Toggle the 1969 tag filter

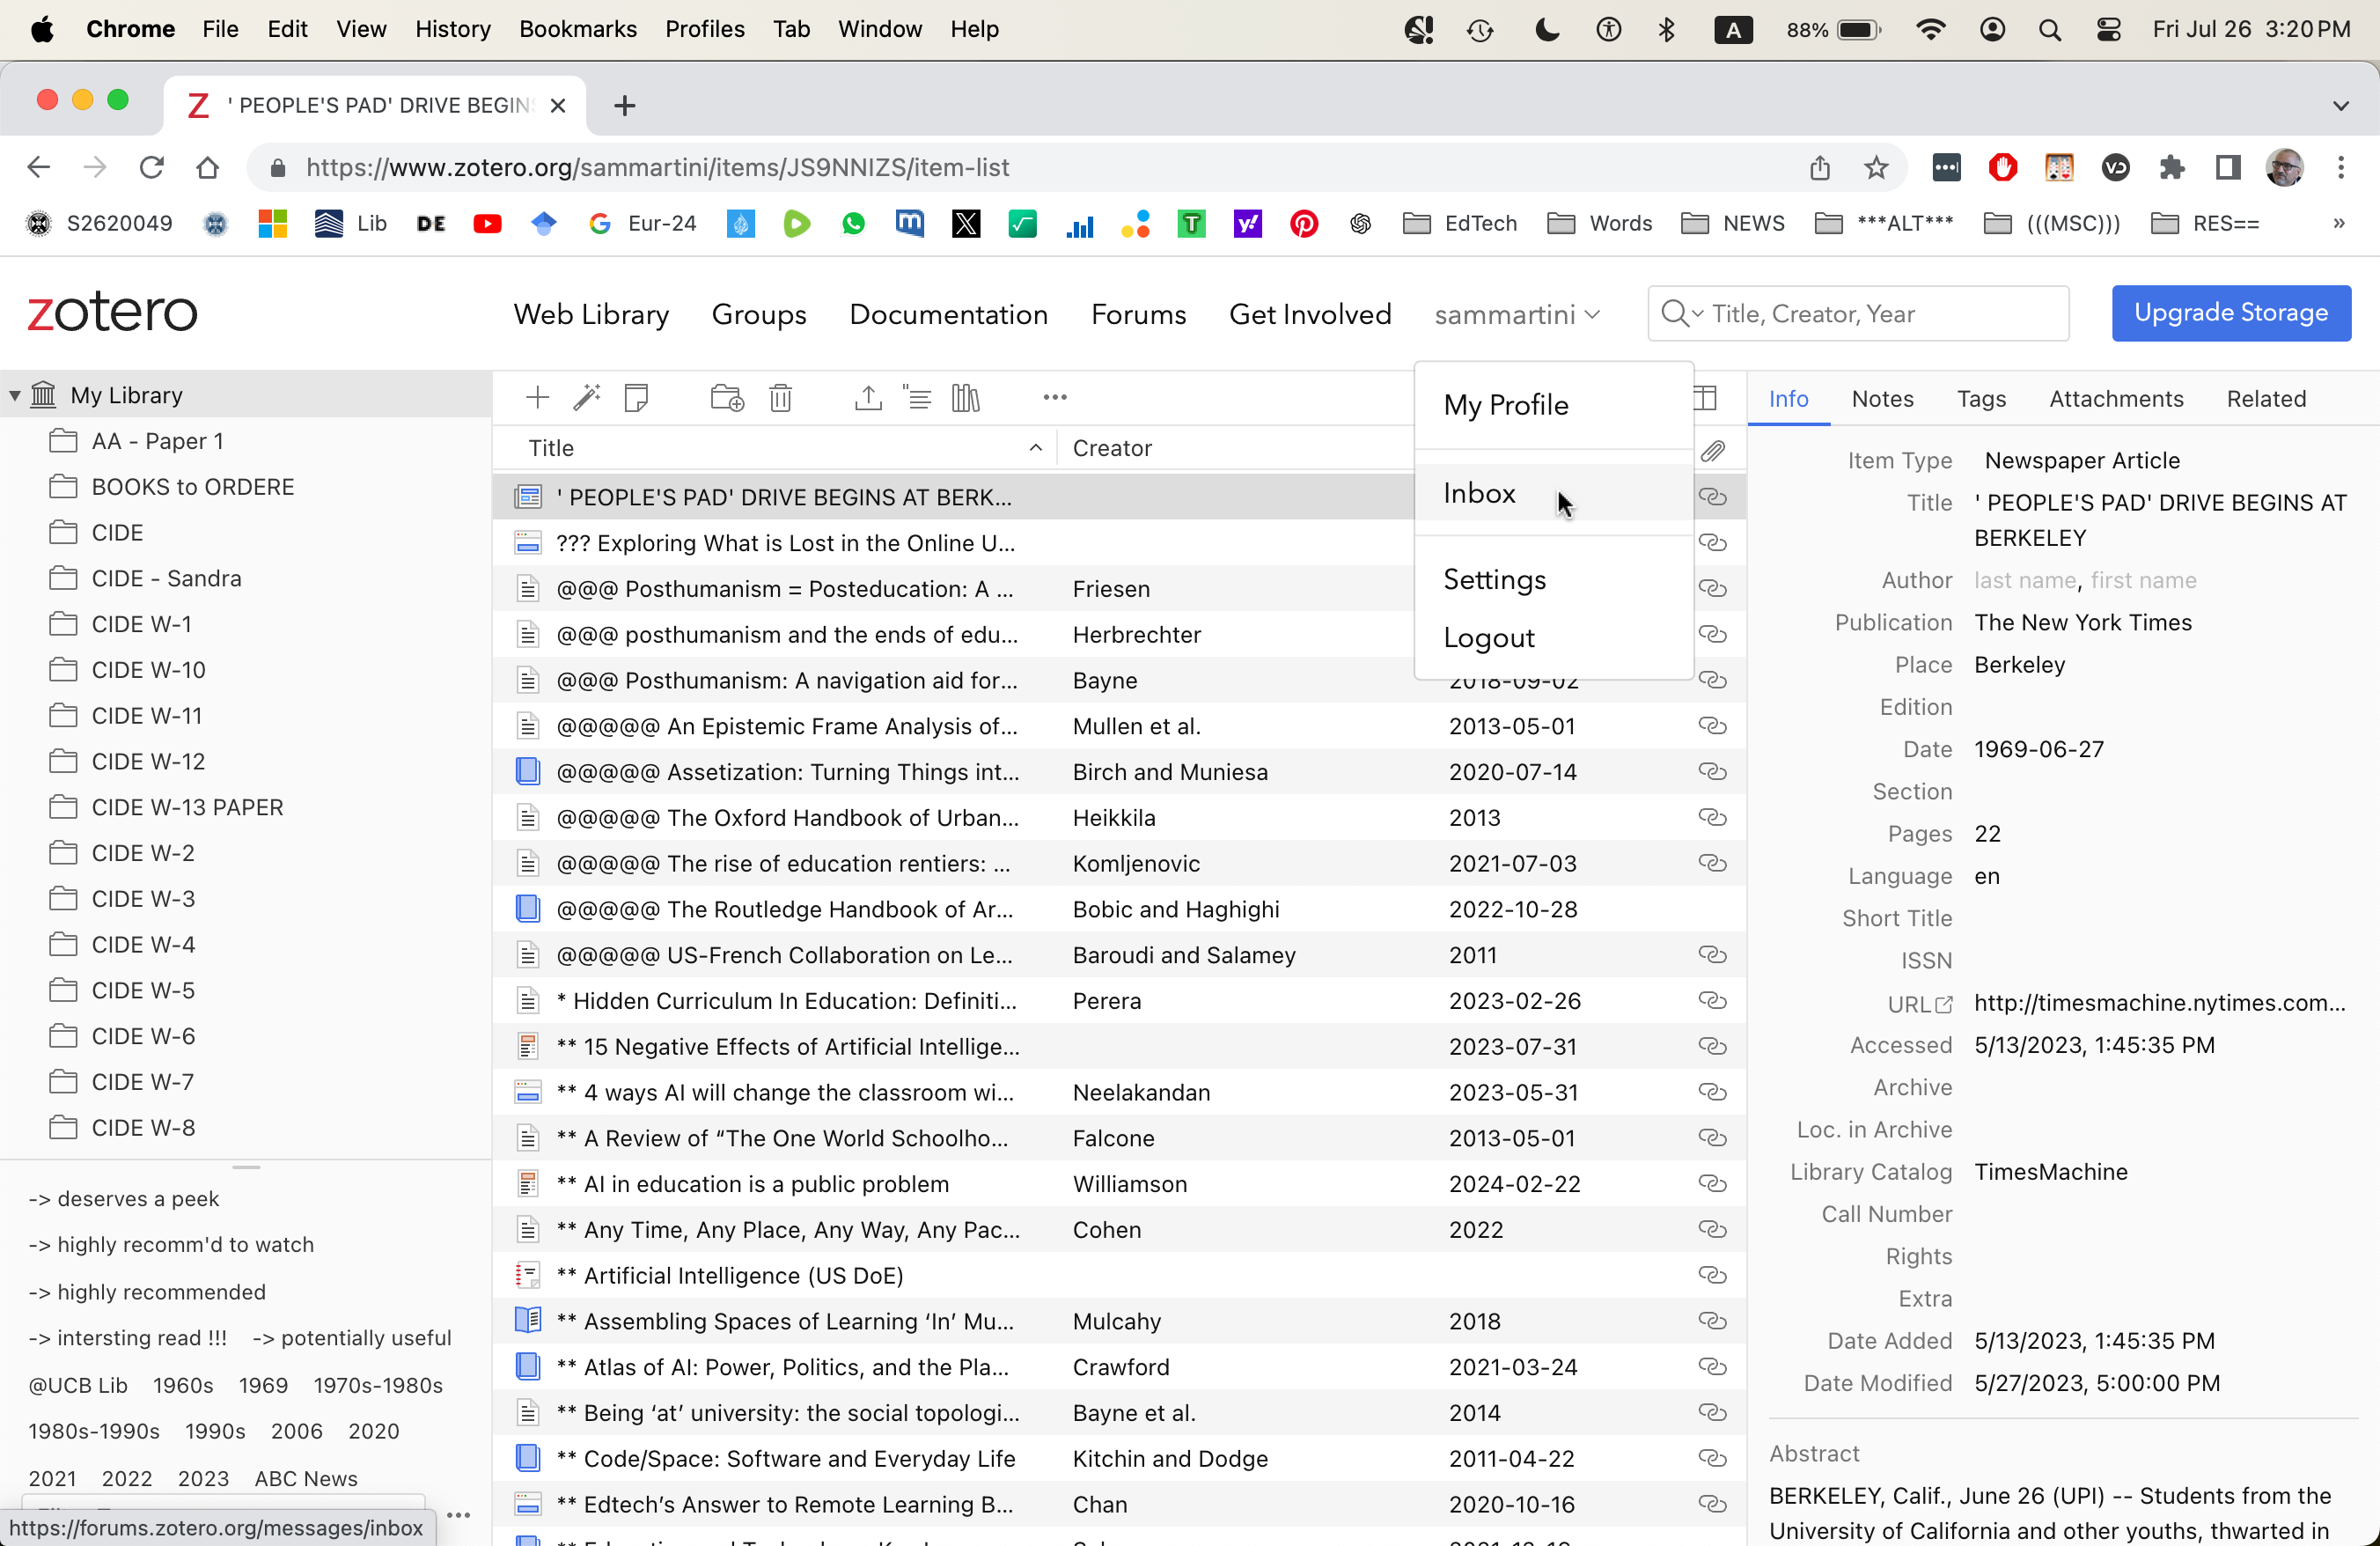(x=263, y=1385)
